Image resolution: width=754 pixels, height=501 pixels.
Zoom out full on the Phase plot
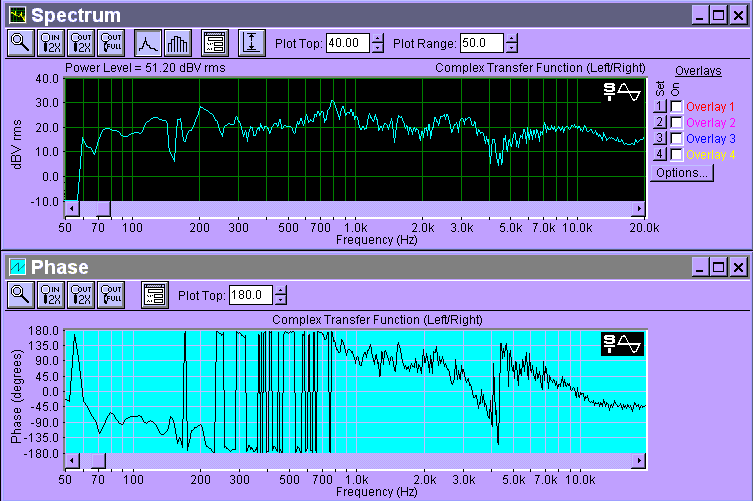point(110,294)
